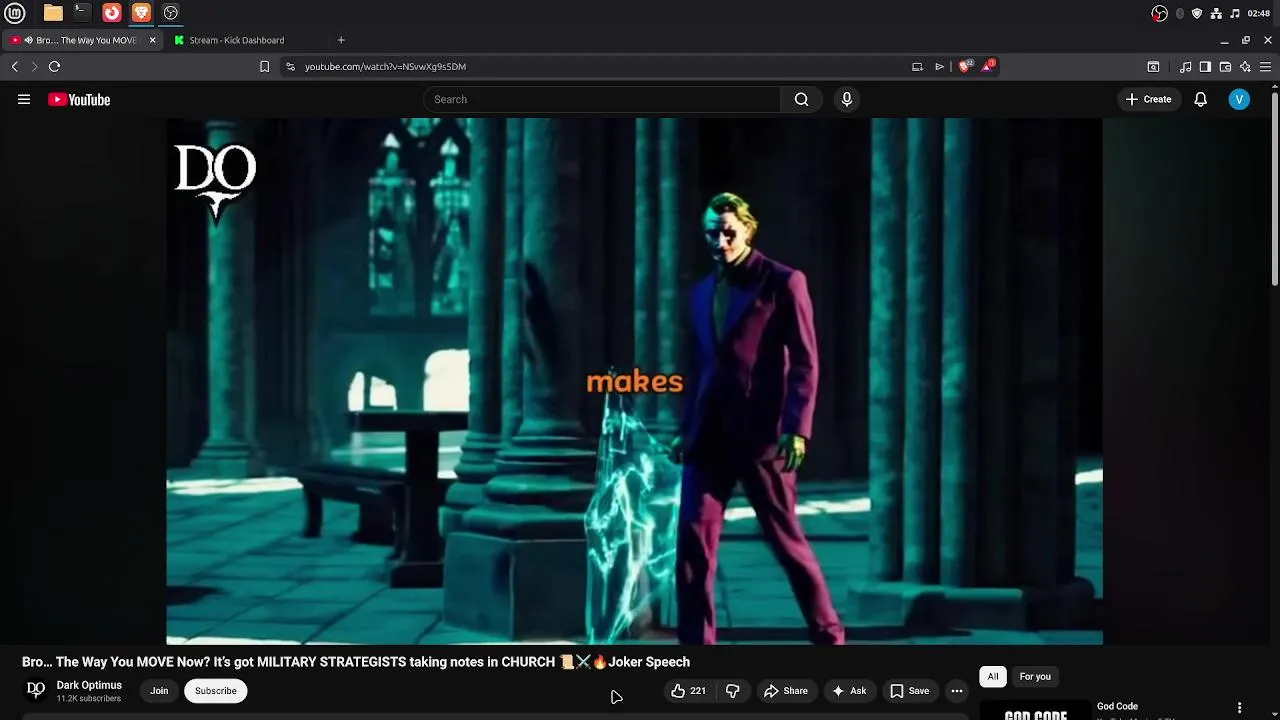Open the browser hamburger main menu
This screenshot has width=1280, height=720.
point(1265,66)
